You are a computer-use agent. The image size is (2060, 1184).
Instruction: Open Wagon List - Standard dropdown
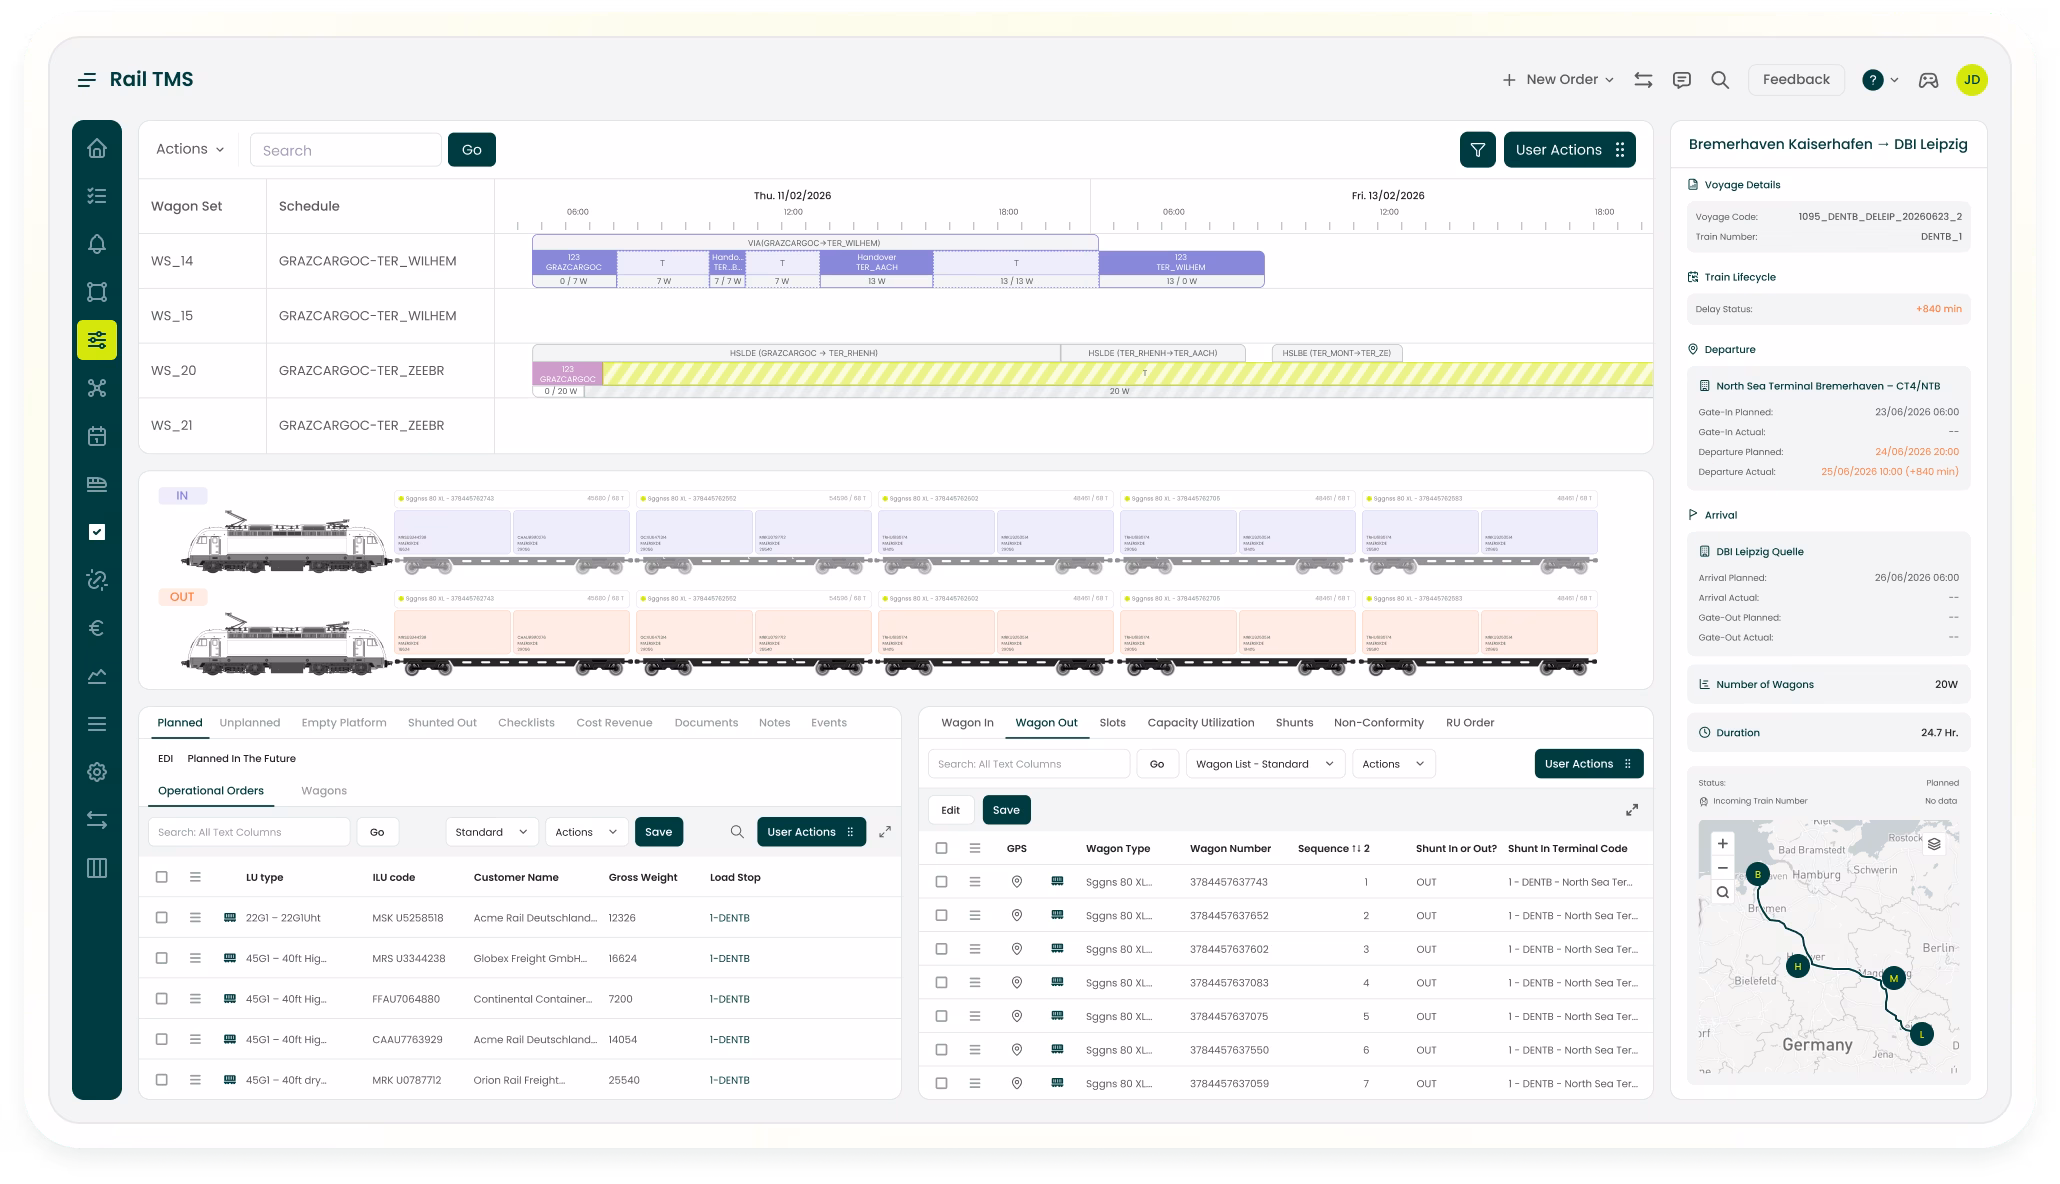pyautogui.click(x=1265, y=764)
